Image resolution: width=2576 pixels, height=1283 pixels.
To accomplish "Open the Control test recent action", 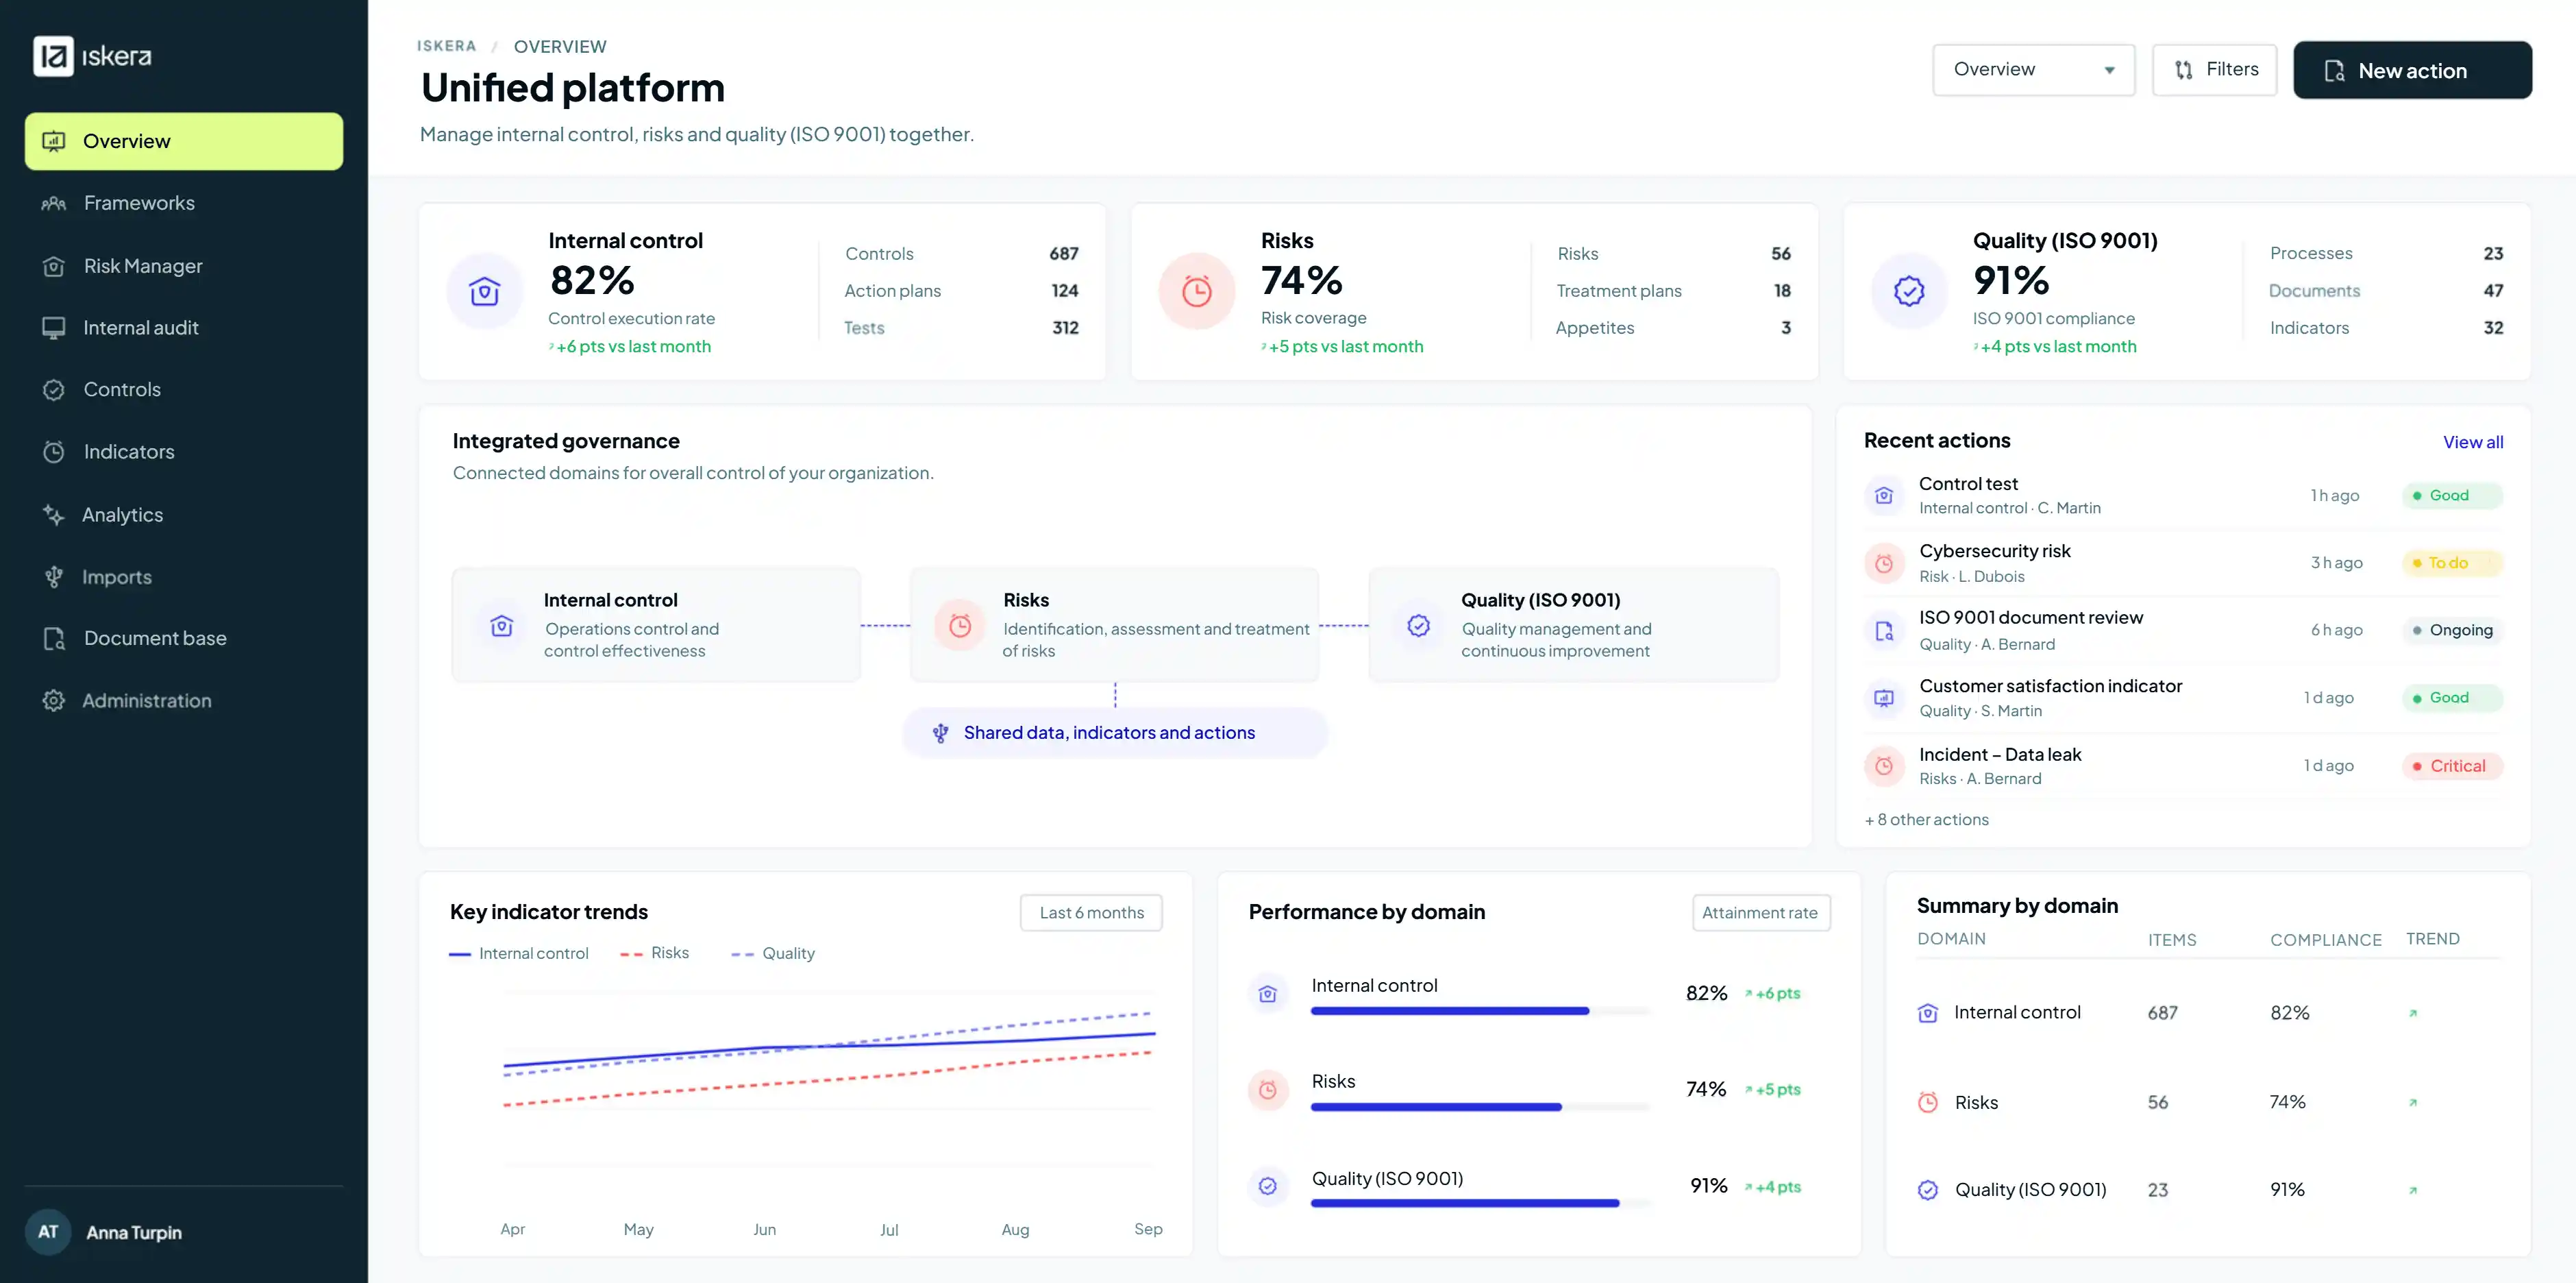I will [x=2183, y=495].
